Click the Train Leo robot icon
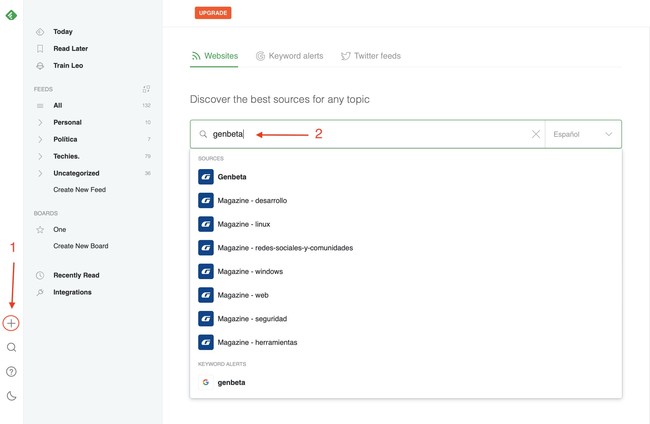Image resolution: width=650 pixels, height=424 pixels. point(40,66)
